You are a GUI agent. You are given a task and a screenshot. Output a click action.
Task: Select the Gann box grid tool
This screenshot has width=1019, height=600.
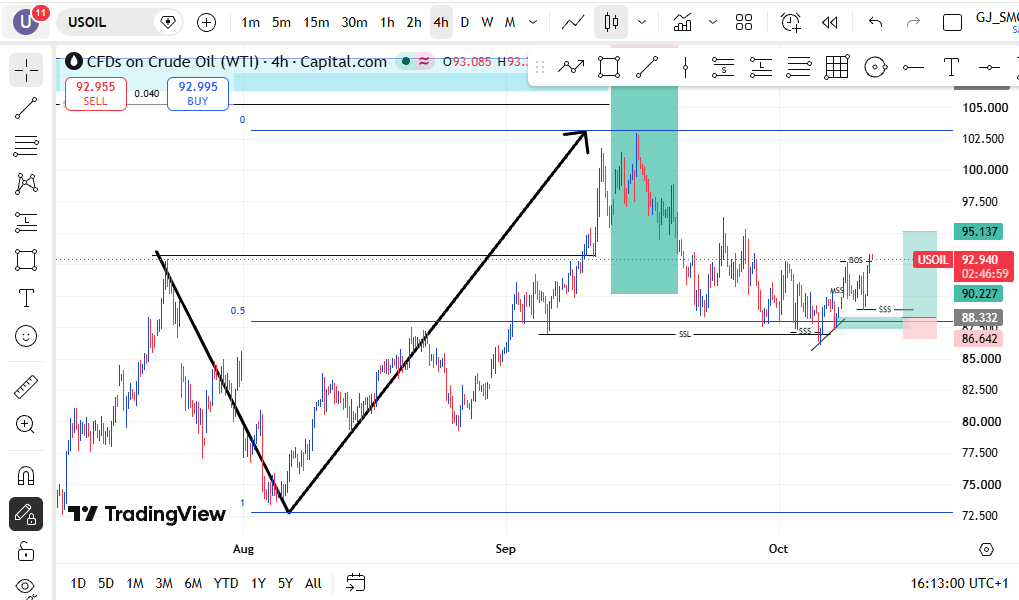(837, 67)
